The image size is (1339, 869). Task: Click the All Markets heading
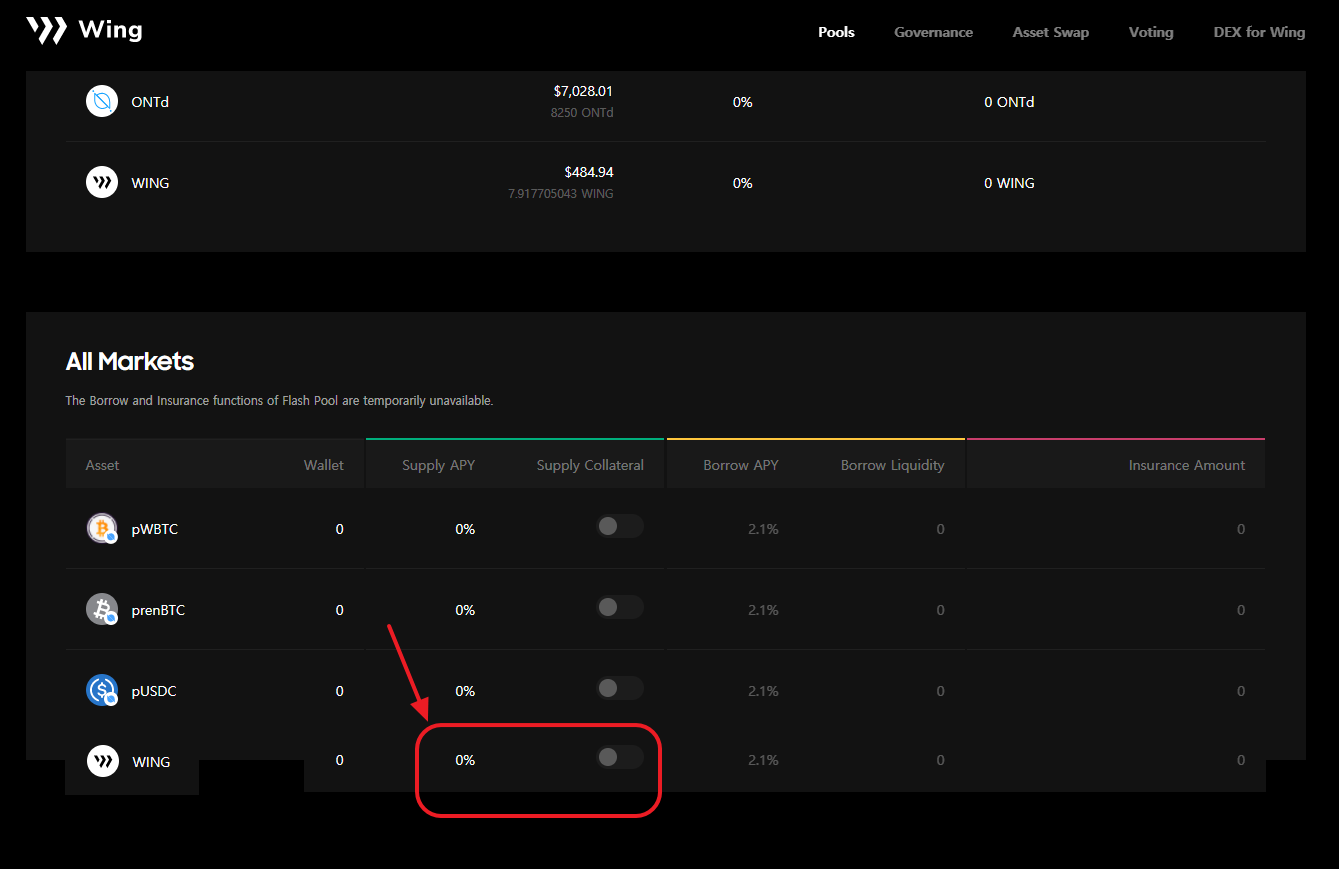tap(130, 361)
